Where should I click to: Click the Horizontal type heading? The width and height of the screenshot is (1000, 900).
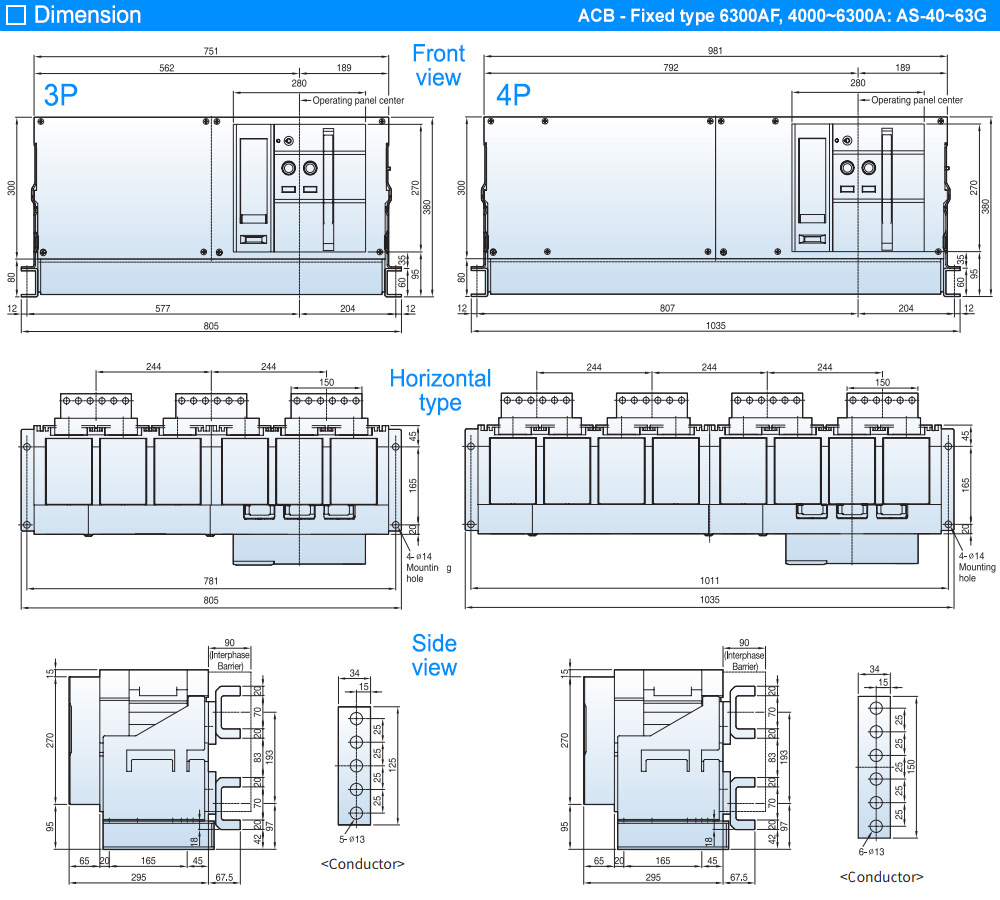[x=440, y=390]
